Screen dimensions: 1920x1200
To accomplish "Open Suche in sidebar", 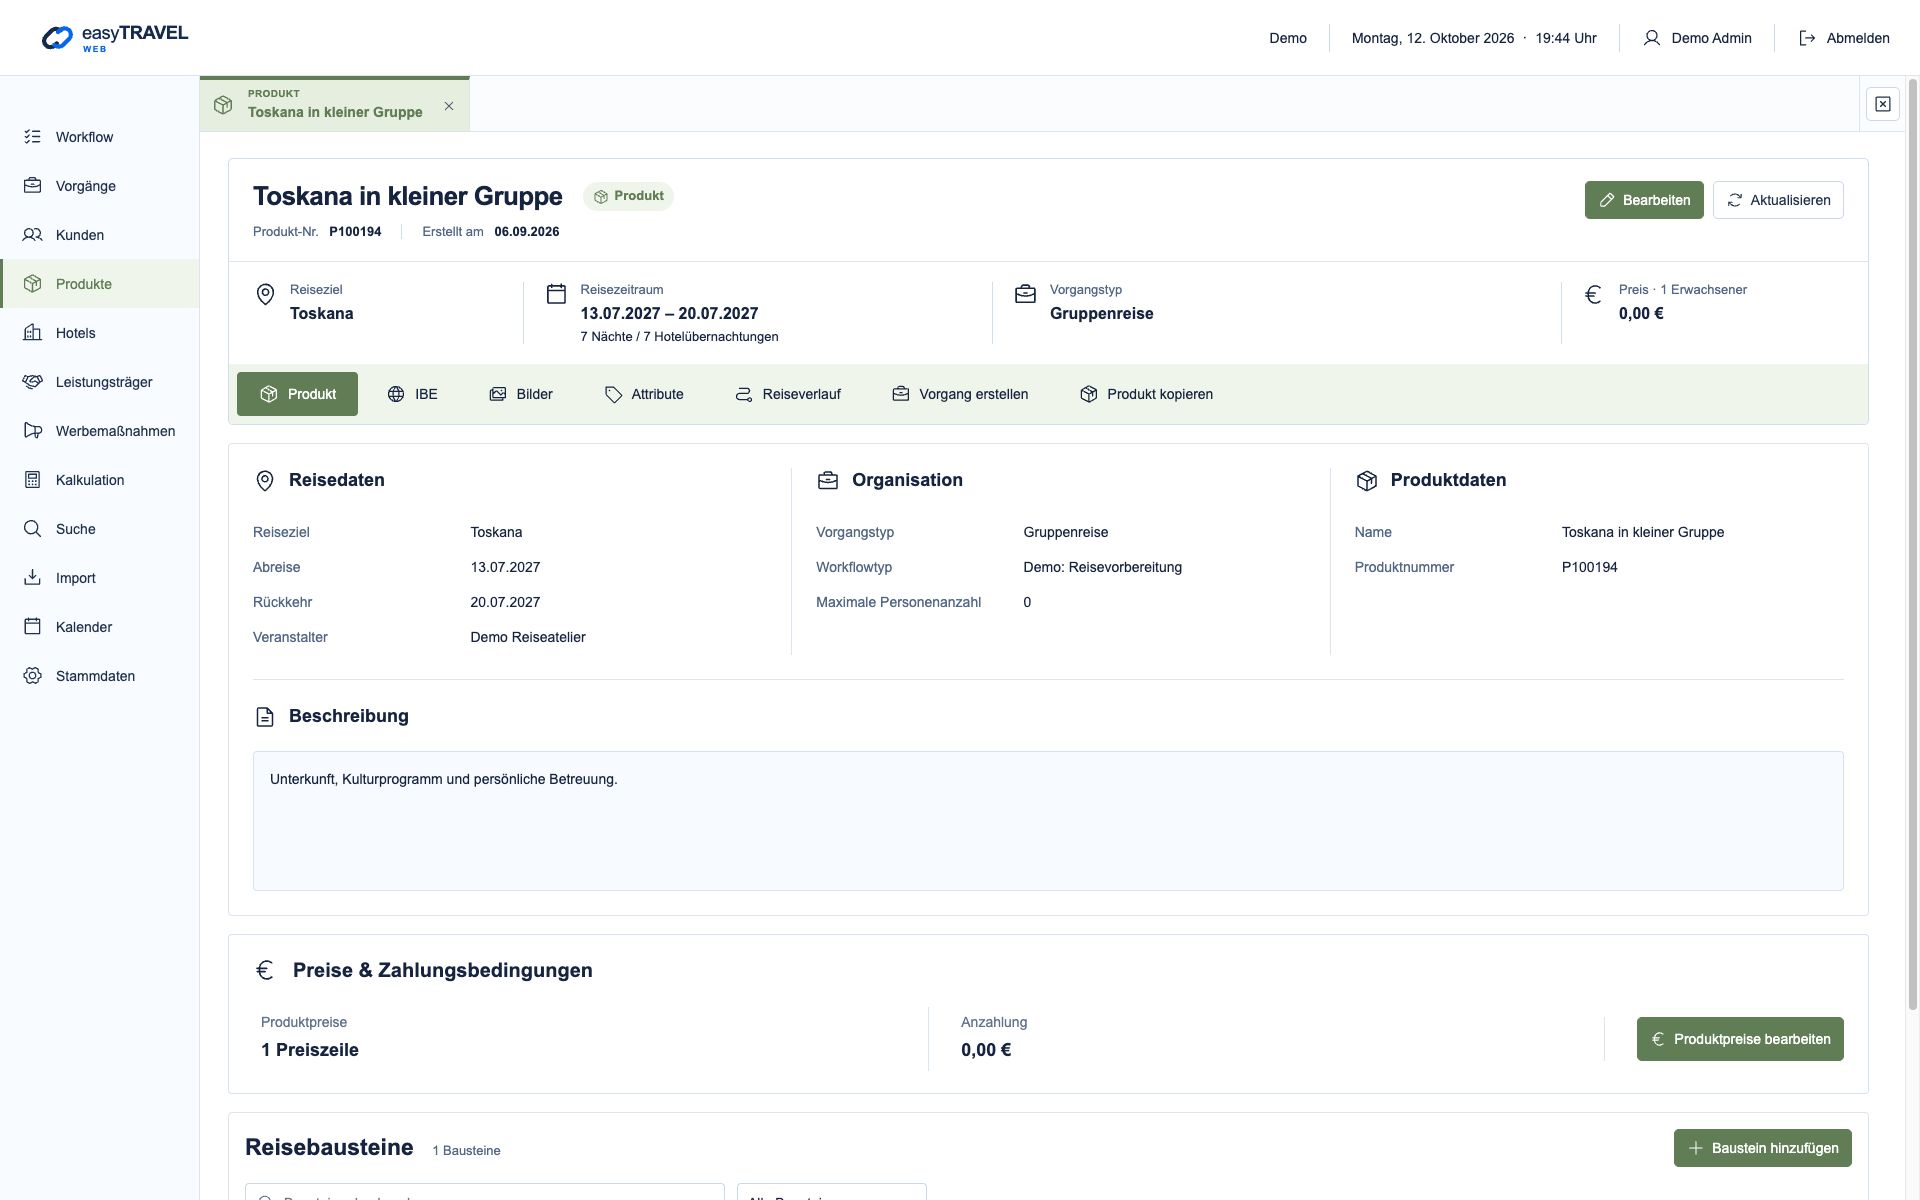I will [99, 529].
